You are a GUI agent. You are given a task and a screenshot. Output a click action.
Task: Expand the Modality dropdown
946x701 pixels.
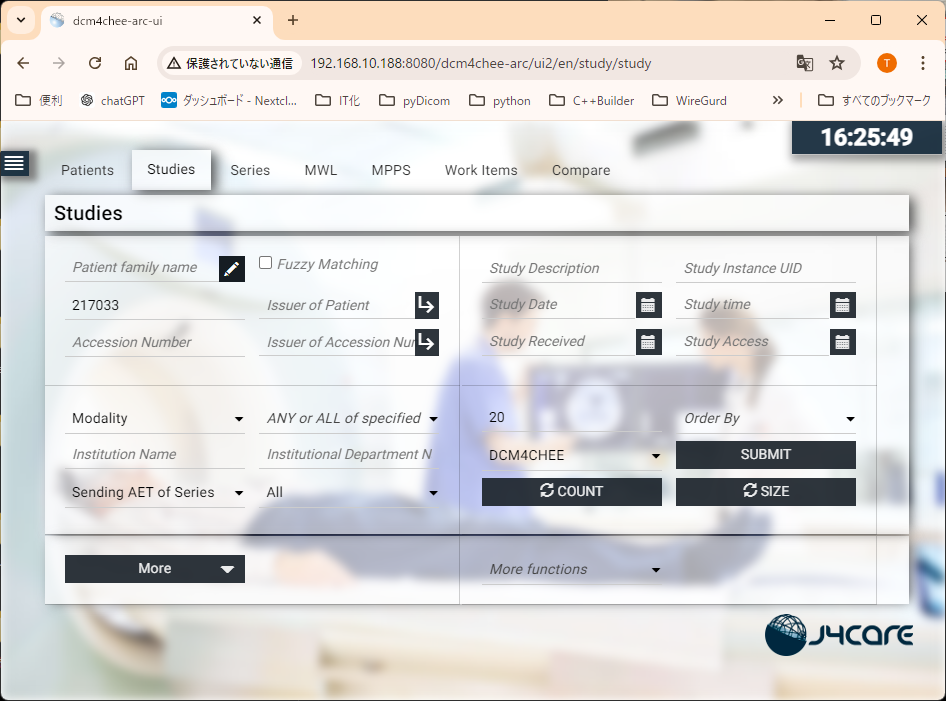pos(155,419)
